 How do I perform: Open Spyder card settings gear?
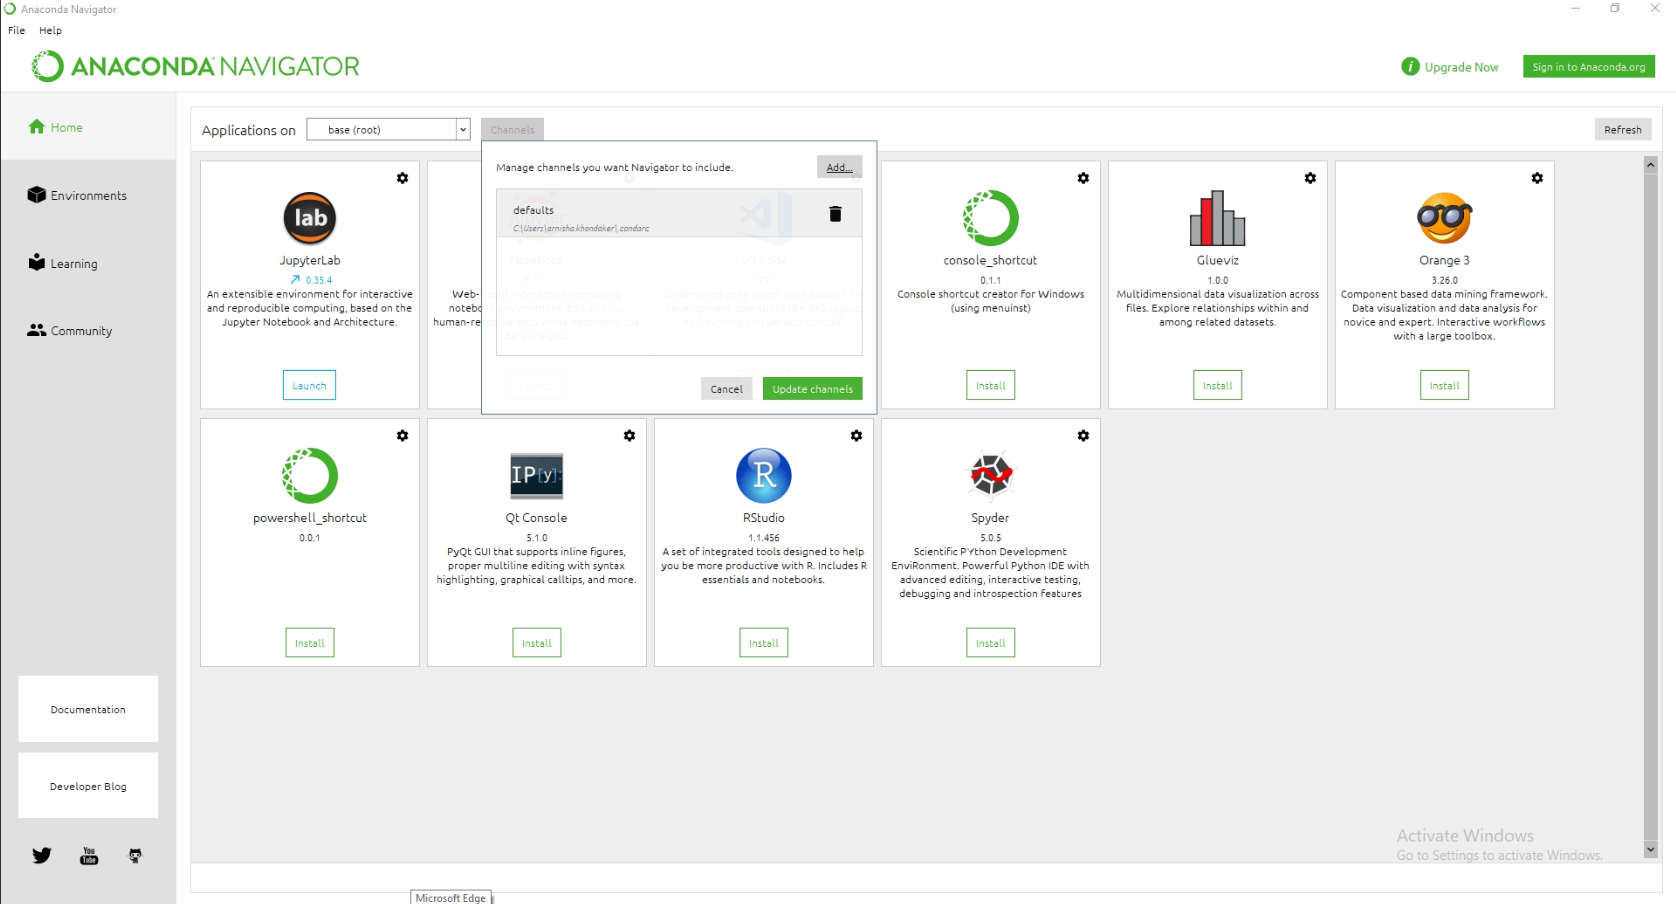1083,436
